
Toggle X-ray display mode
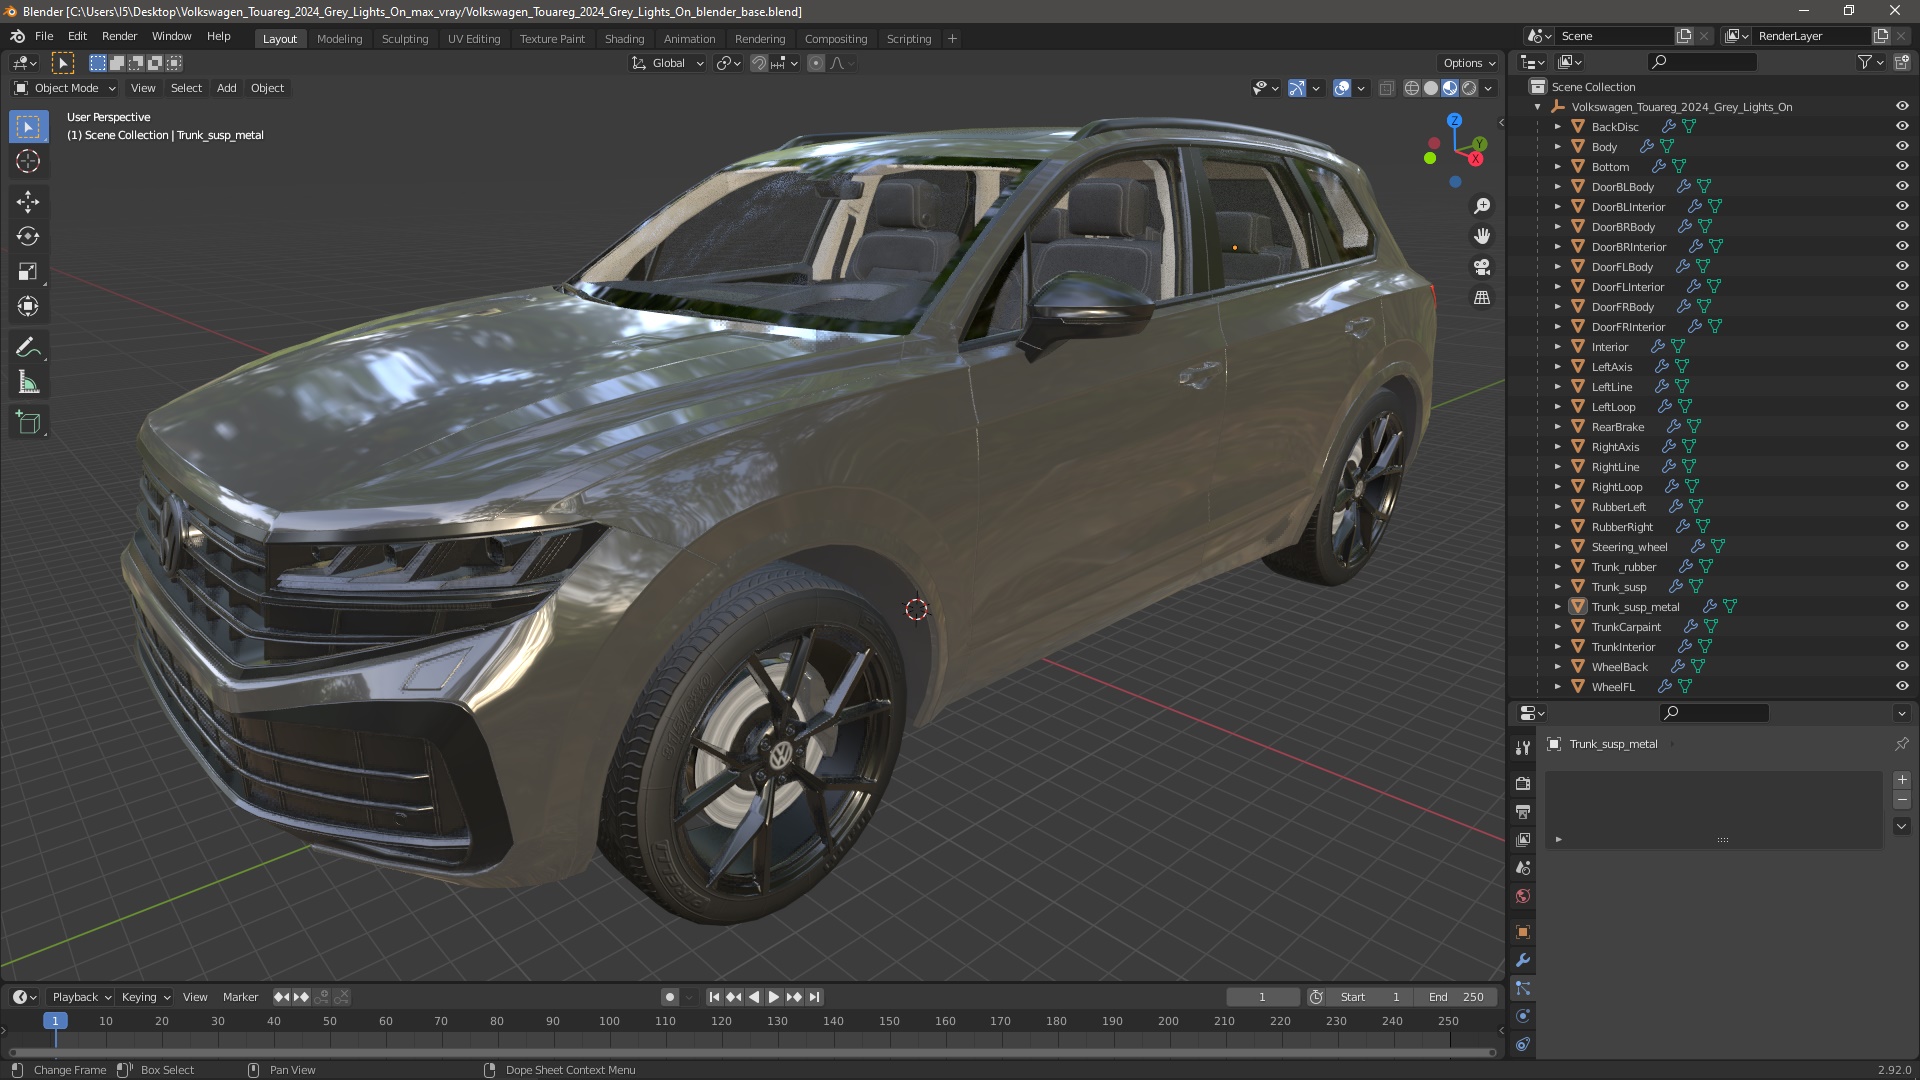[1386, 88]
